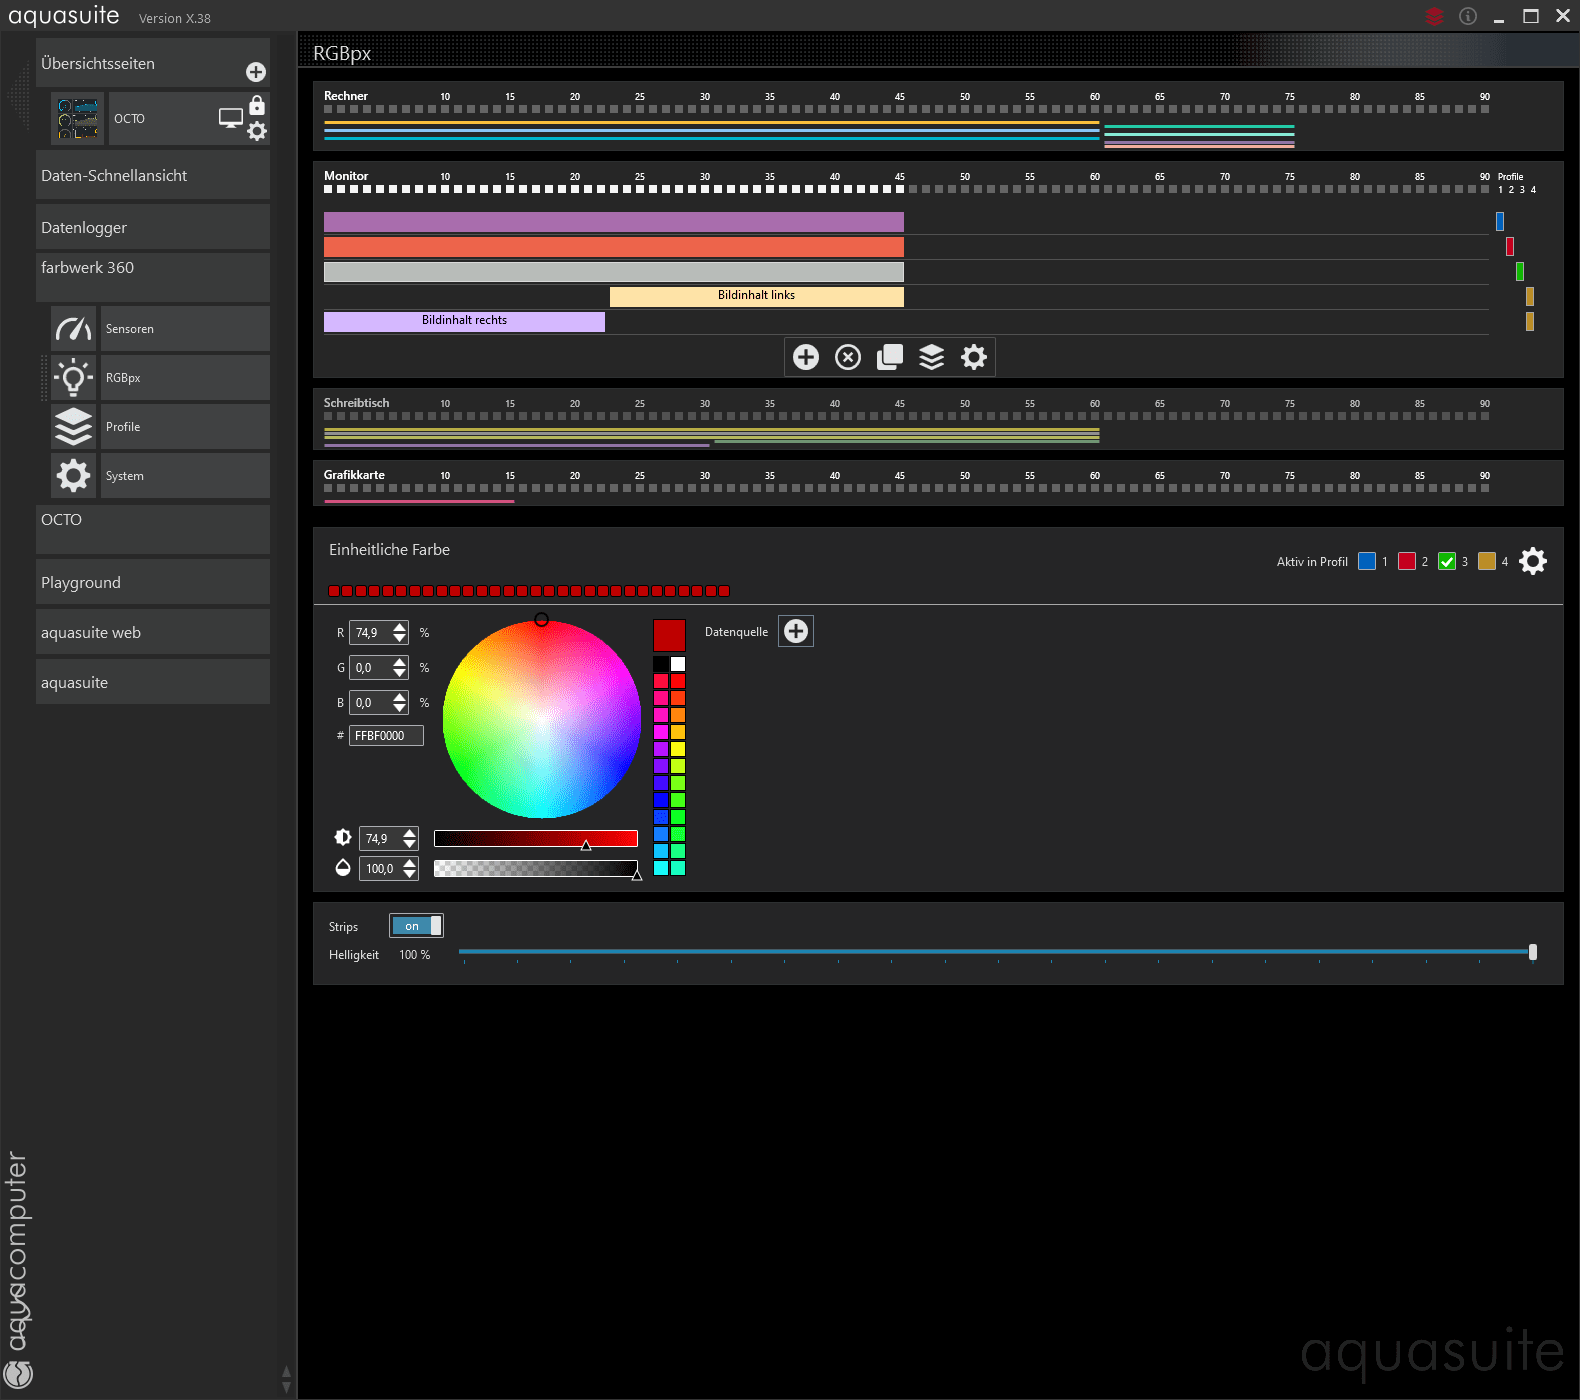Toggle Aktiv in Profil 2 checkbox
The width and height of the screenshot is (1580, 1400).
[x=1407, y=561]
